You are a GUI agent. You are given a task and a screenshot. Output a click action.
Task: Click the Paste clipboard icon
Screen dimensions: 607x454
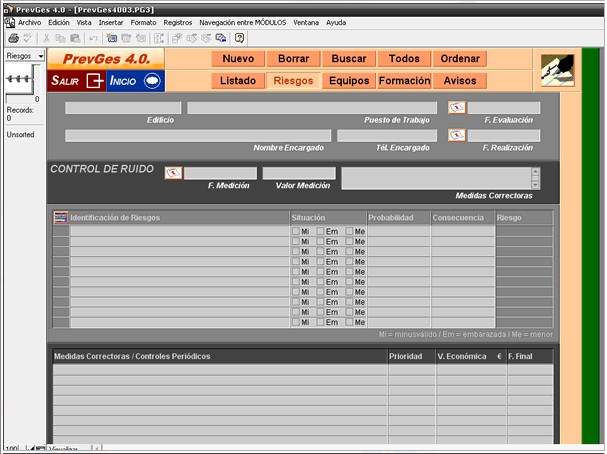[x=75, y=38]
